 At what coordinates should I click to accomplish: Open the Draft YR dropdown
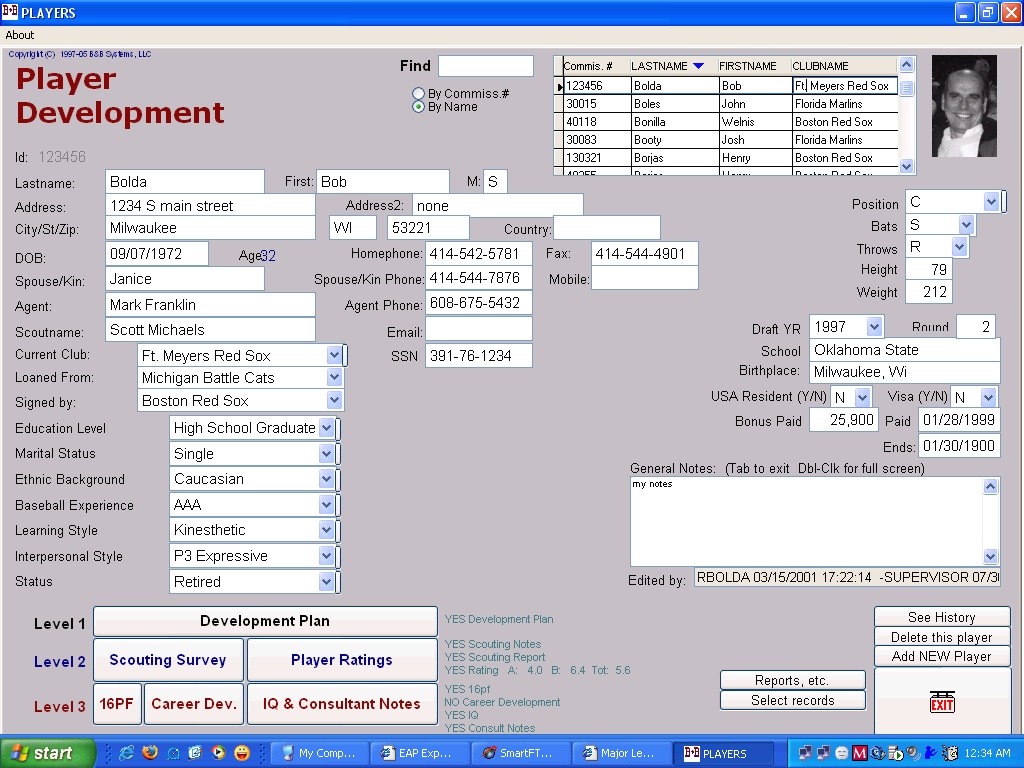[874, 326]
